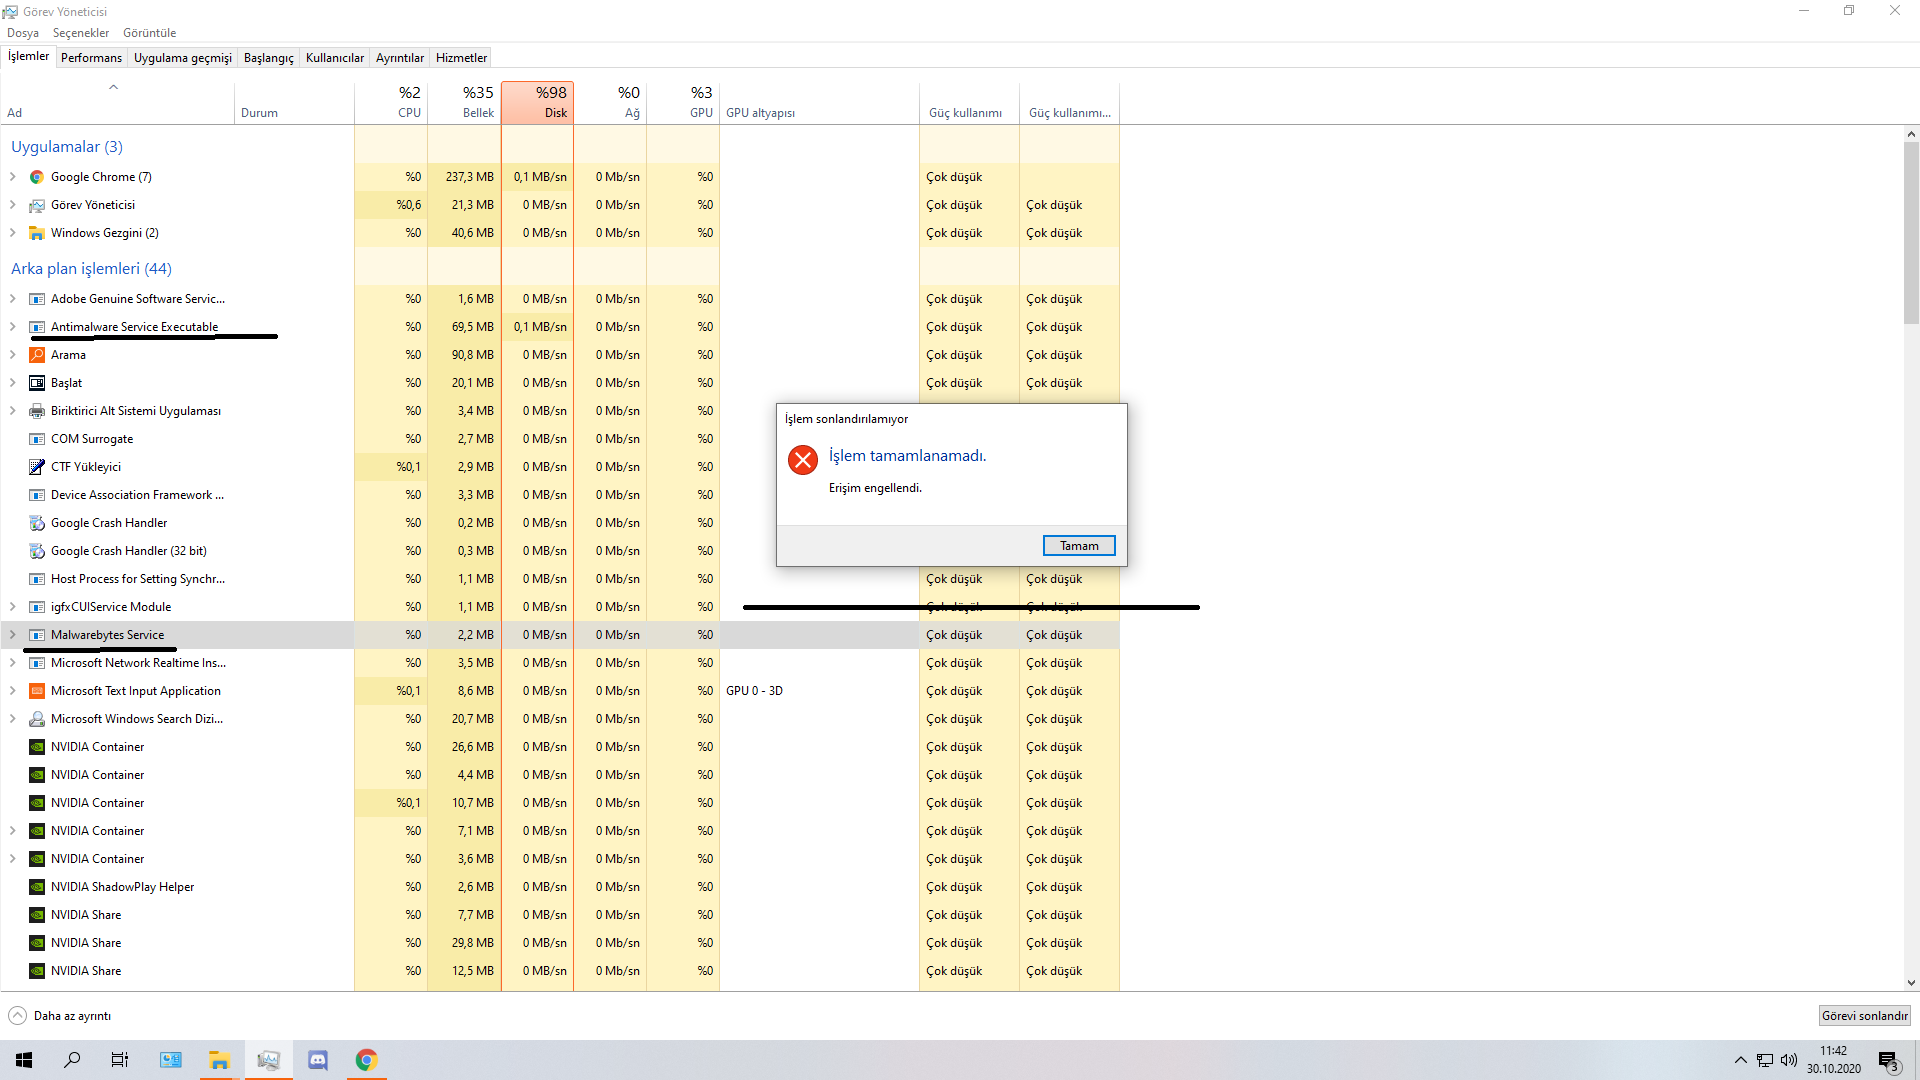
Task: Click the COM Surrogate process icon
Action: 37,439
